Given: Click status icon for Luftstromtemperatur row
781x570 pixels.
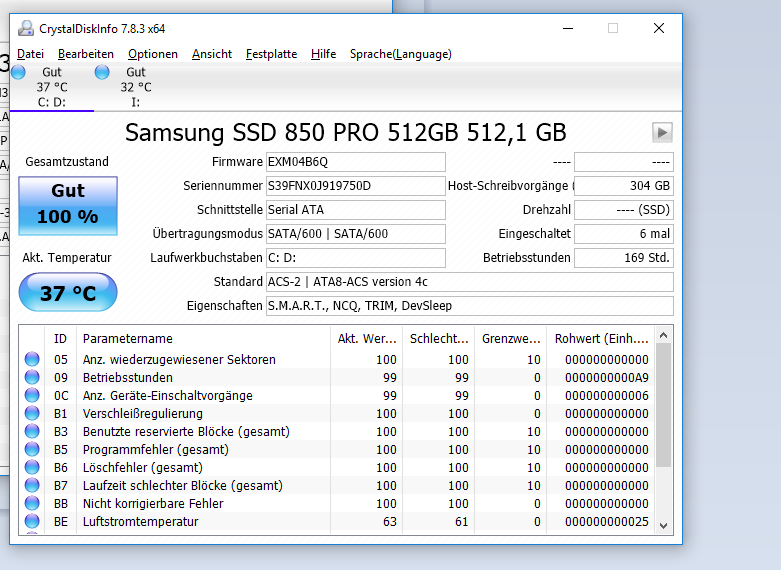Looking at the screenshot, I should [32, 521].
